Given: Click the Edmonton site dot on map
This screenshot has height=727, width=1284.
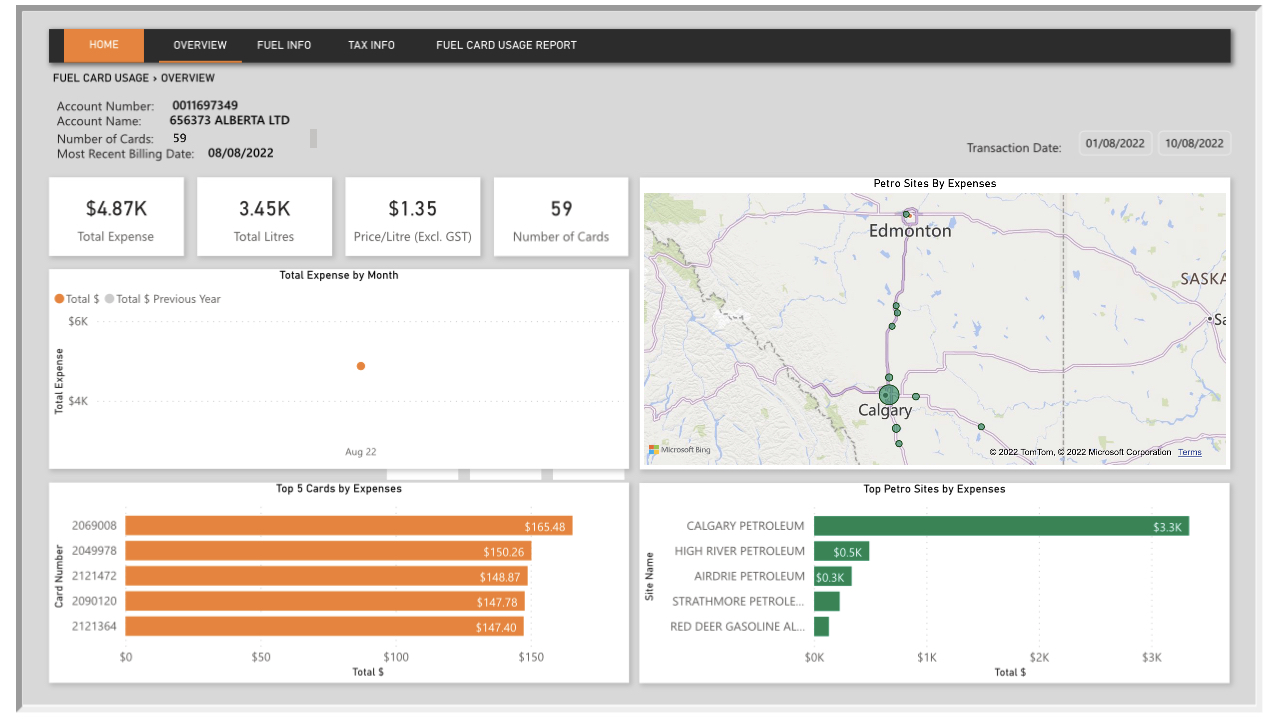Looking at the screenshot, I should (x=906, y=214).
